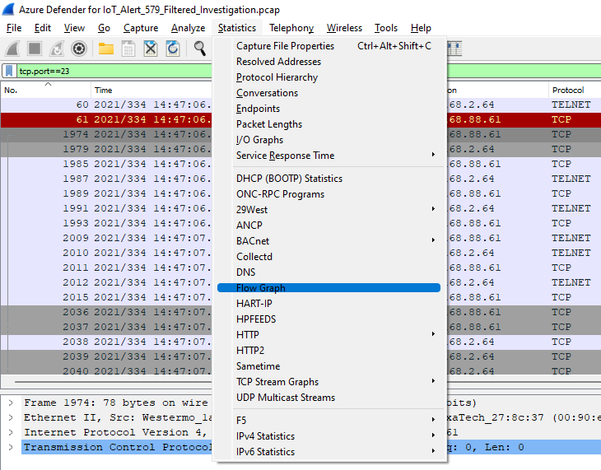The width and height of the screenshot is (601, 470).
Task: Expand the Frame 1974 tree item
Action: tap(11, 403)
